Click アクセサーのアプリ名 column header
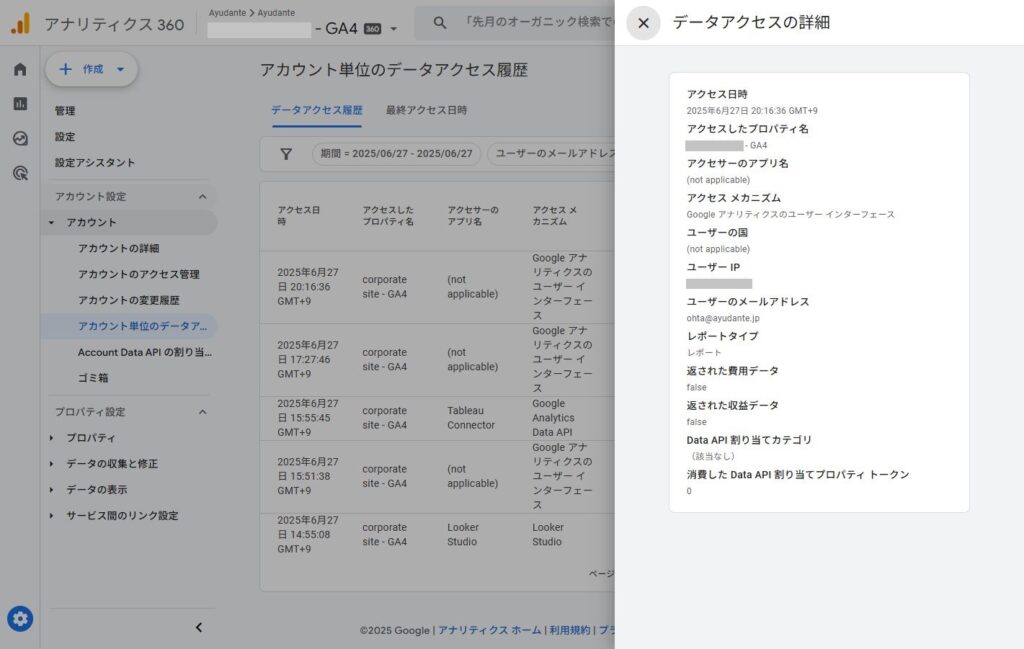The image size is (1024, 649). (473, 216)
